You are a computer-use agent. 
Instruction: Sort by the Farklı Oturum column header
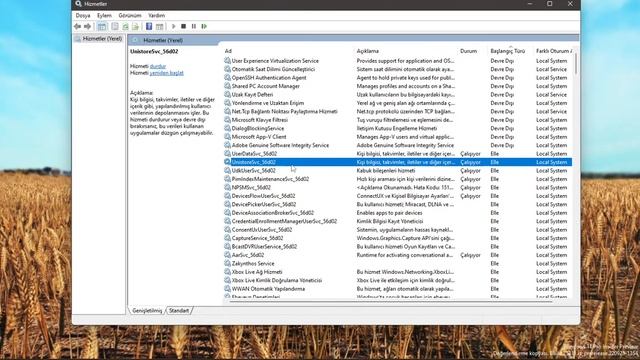(x=553, y=51)
